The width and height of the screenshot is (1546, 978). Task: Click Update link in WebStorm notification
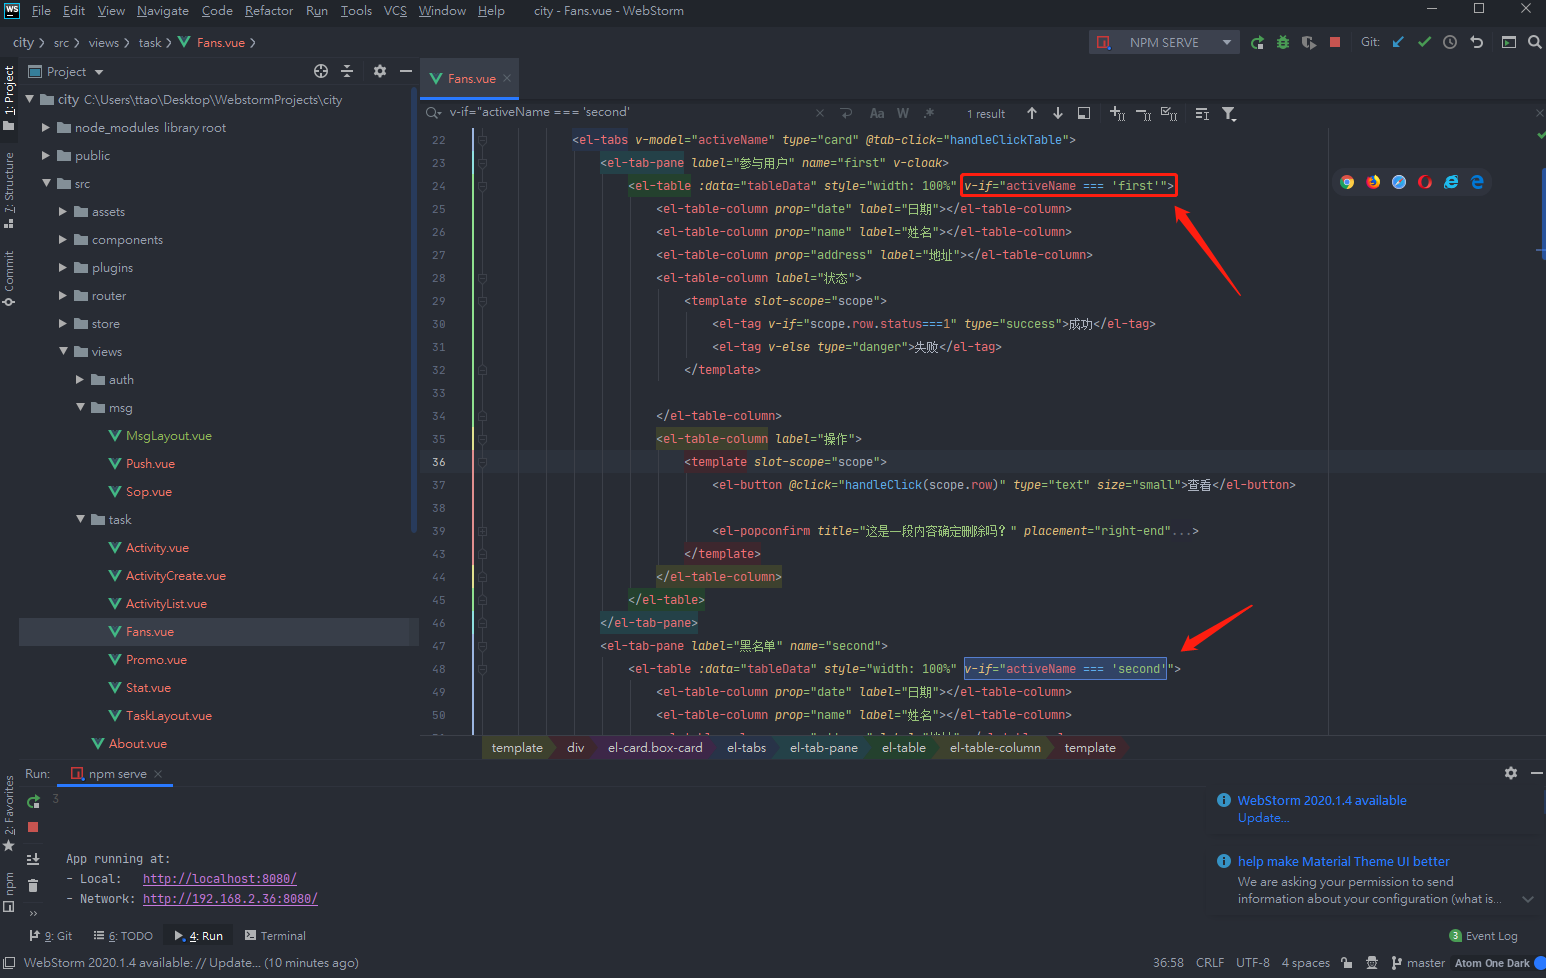(x=1263, y=818)
